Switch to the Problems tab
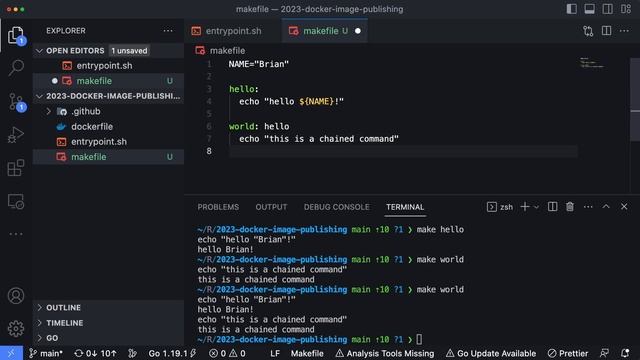Image resolution: width=640 pixels, height=360 pixels. 218,207
